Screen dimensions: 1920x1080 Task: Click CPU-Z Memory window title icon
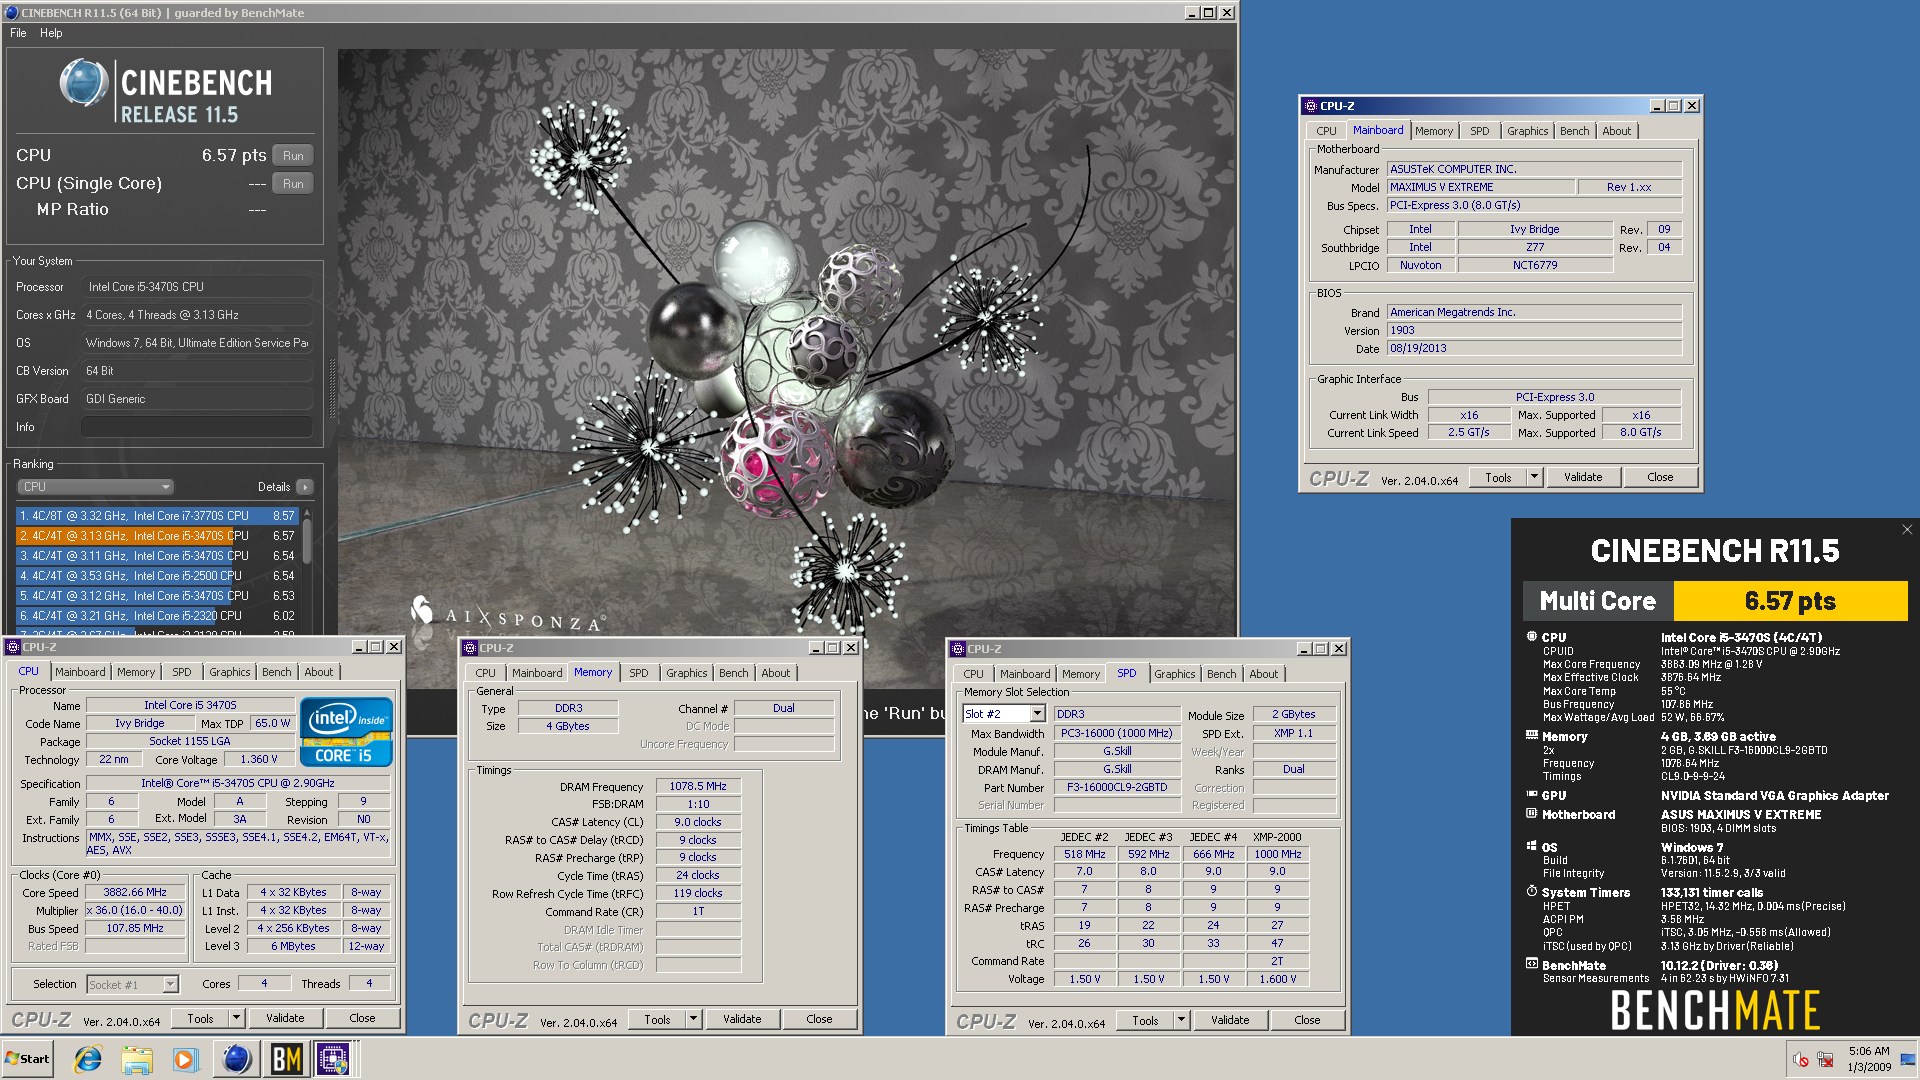470,648
